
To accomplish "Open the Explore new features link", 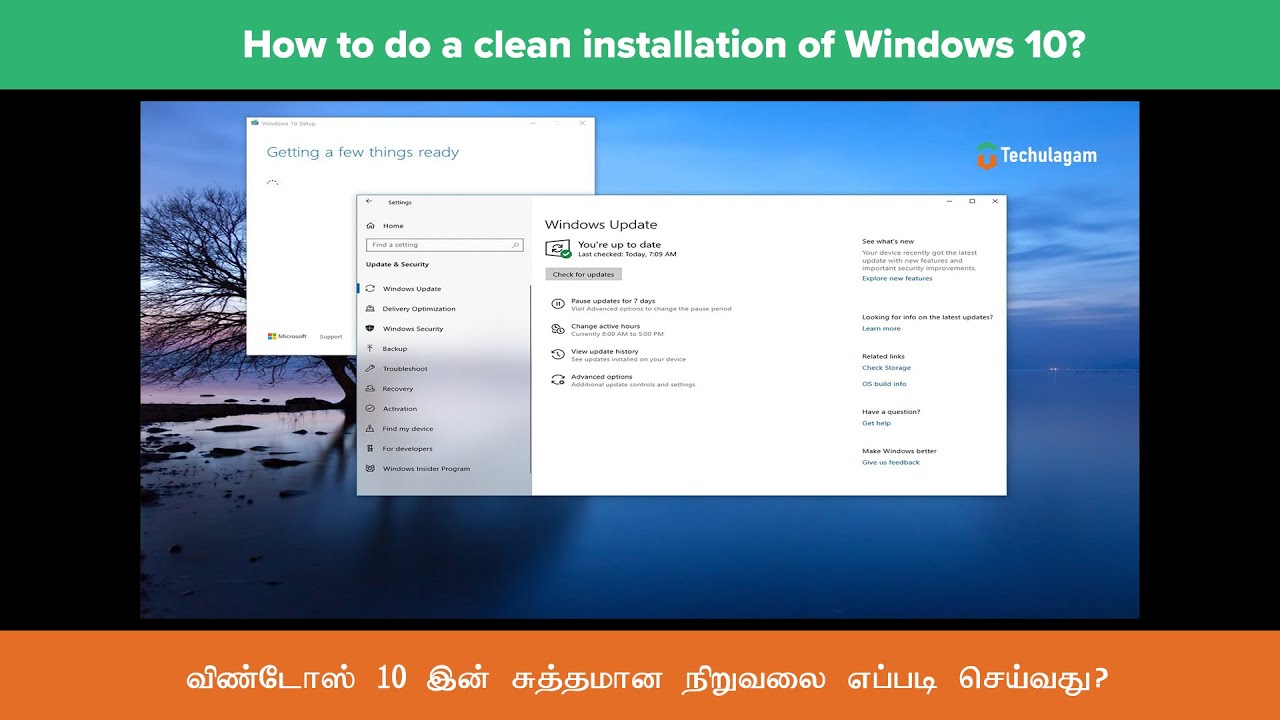I will (897, 278).
